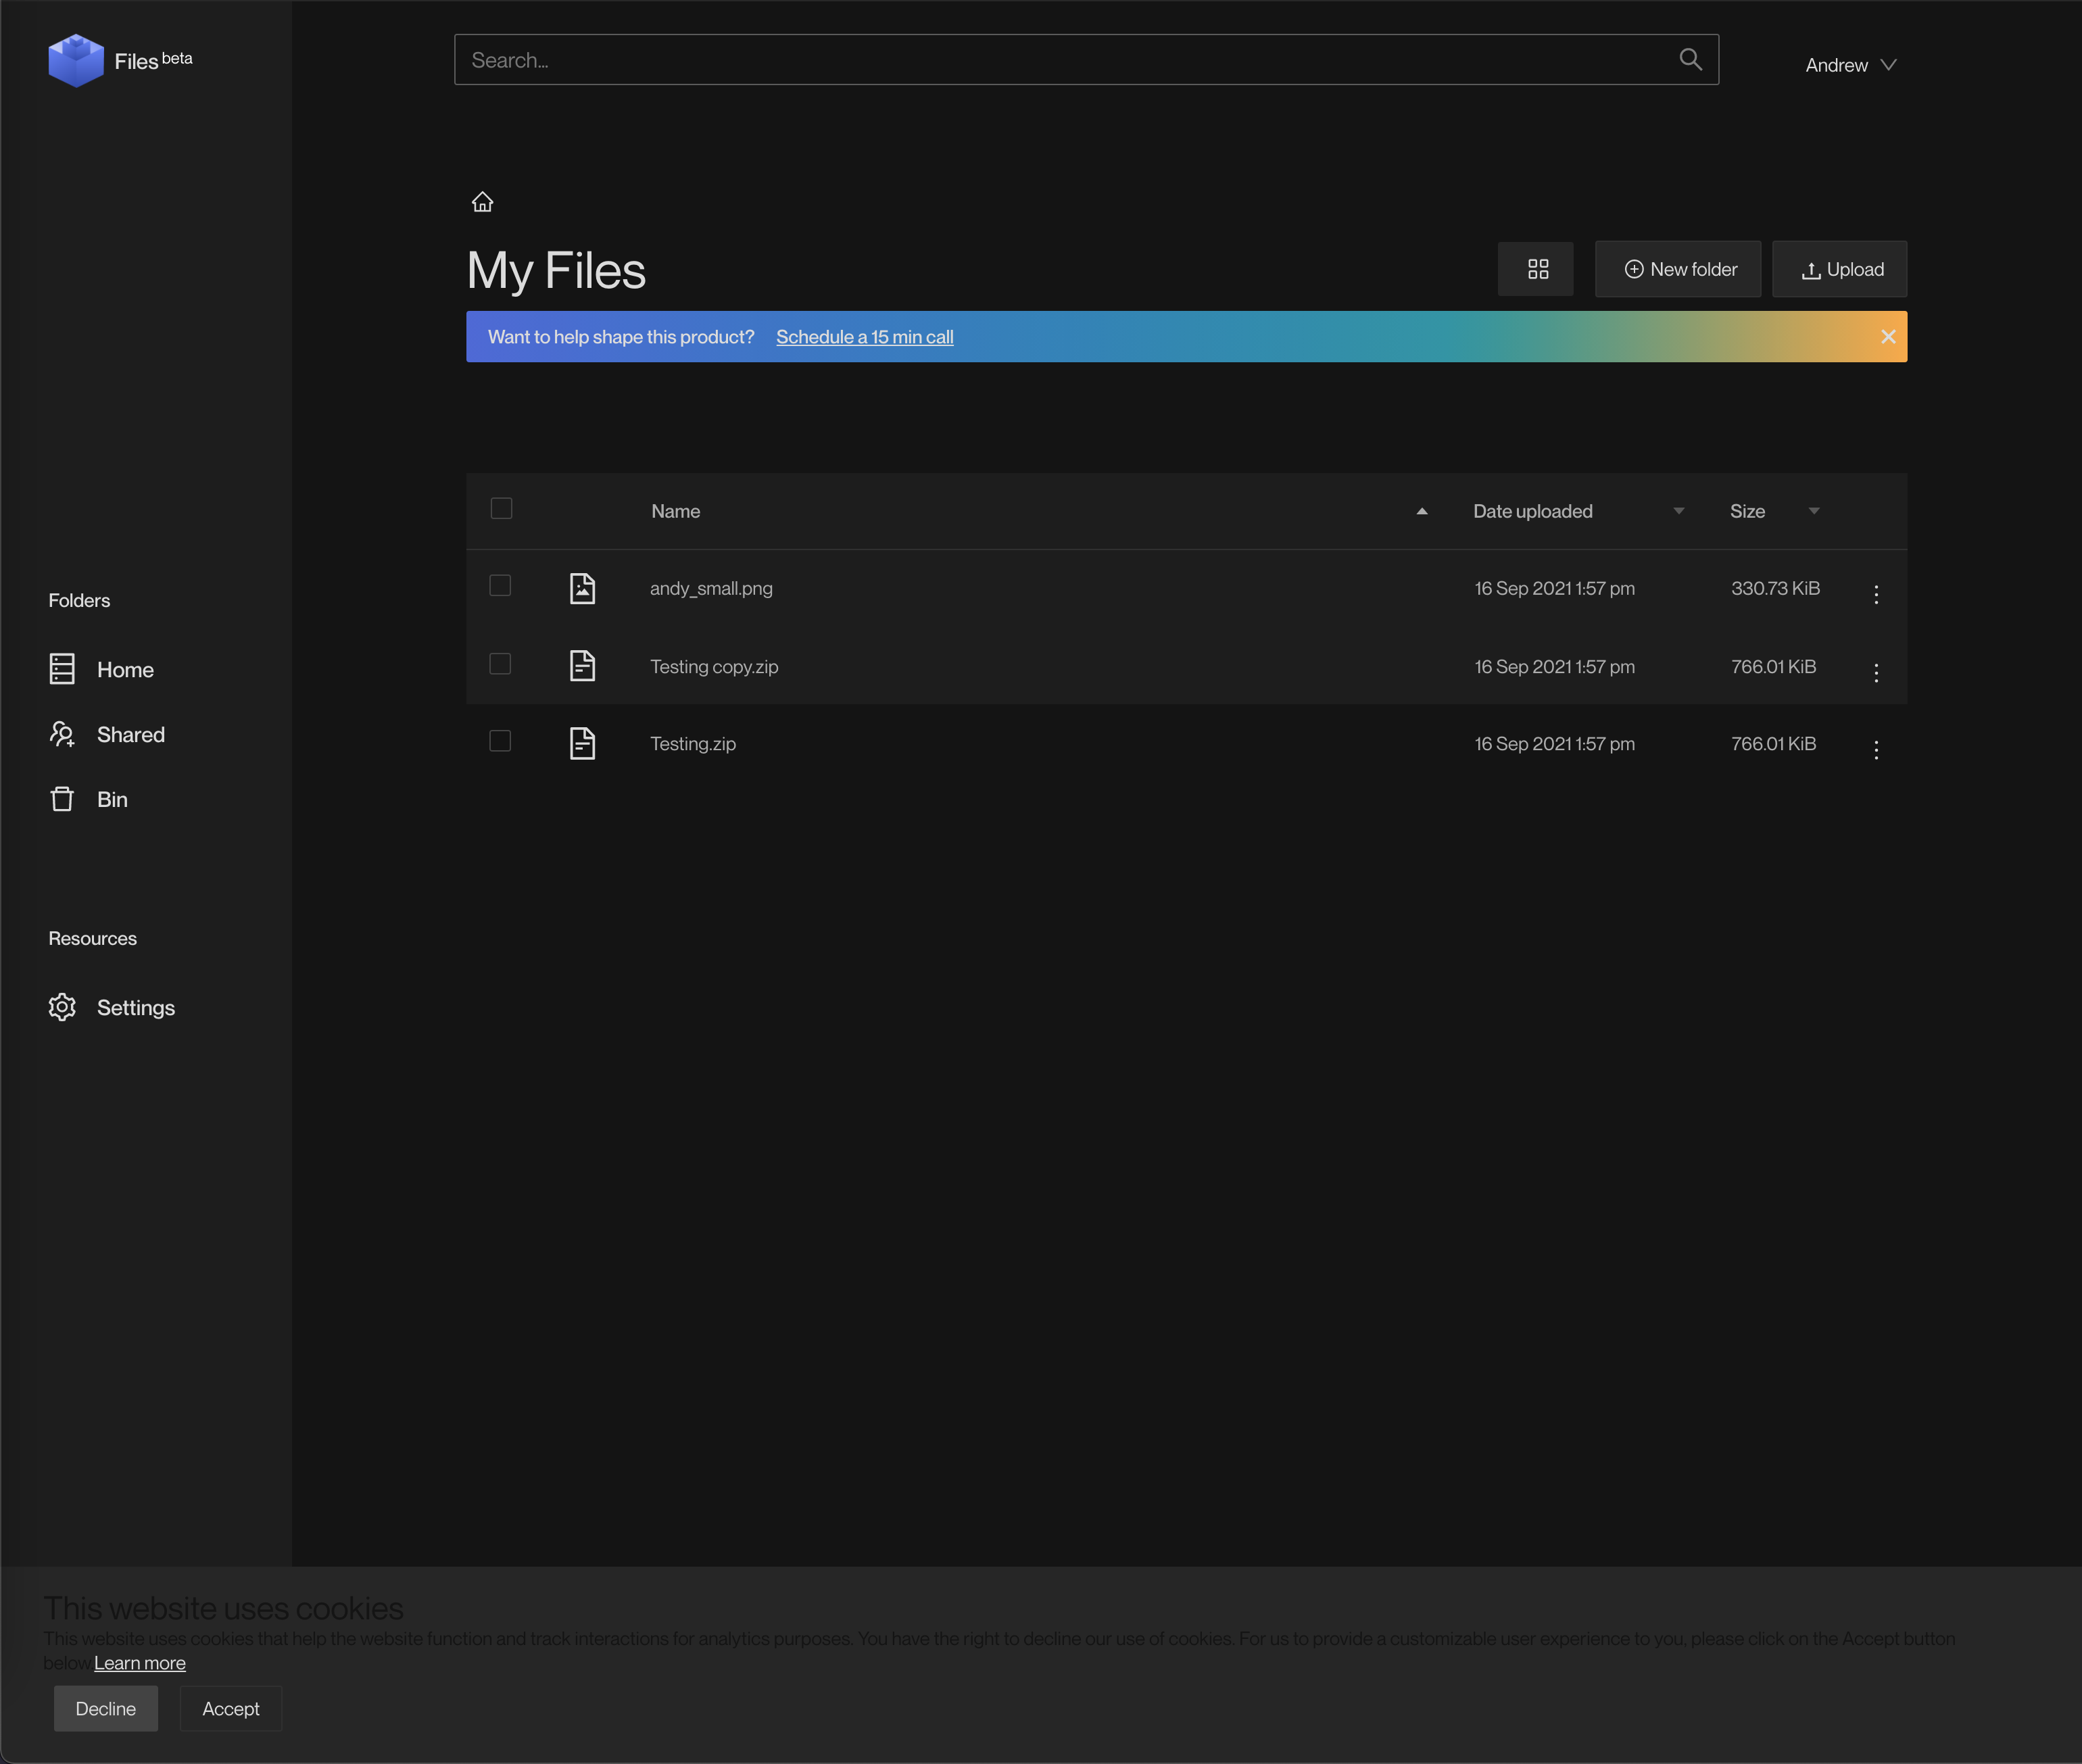Open the Bin
The width and height of the screenshot is (2082, 1764).
pyautogui.click(x=112, y=799)
